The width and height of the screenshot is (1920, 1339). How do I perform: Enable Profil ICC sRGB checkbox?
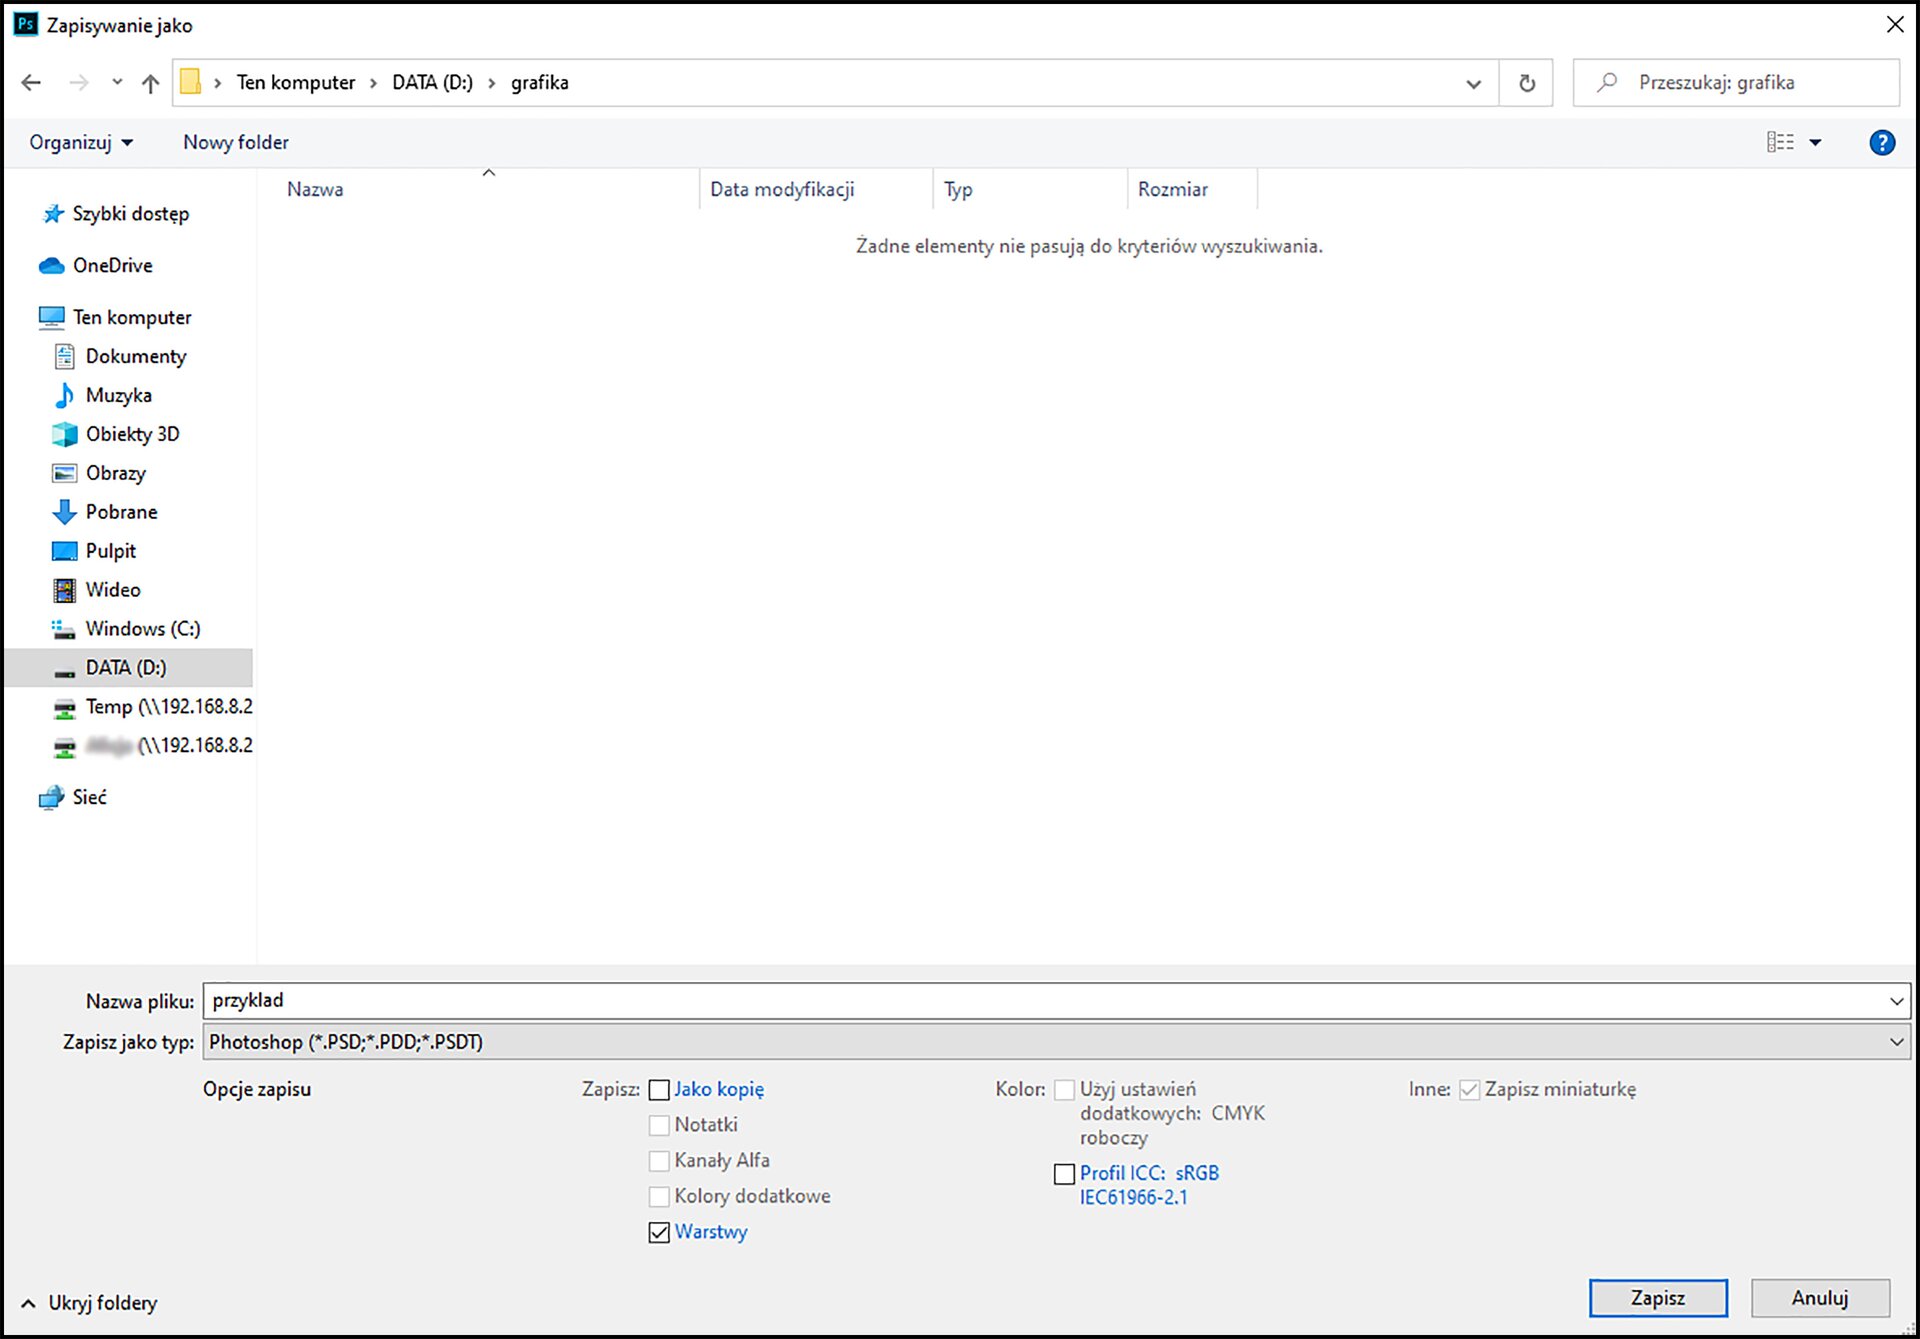1064,1174
